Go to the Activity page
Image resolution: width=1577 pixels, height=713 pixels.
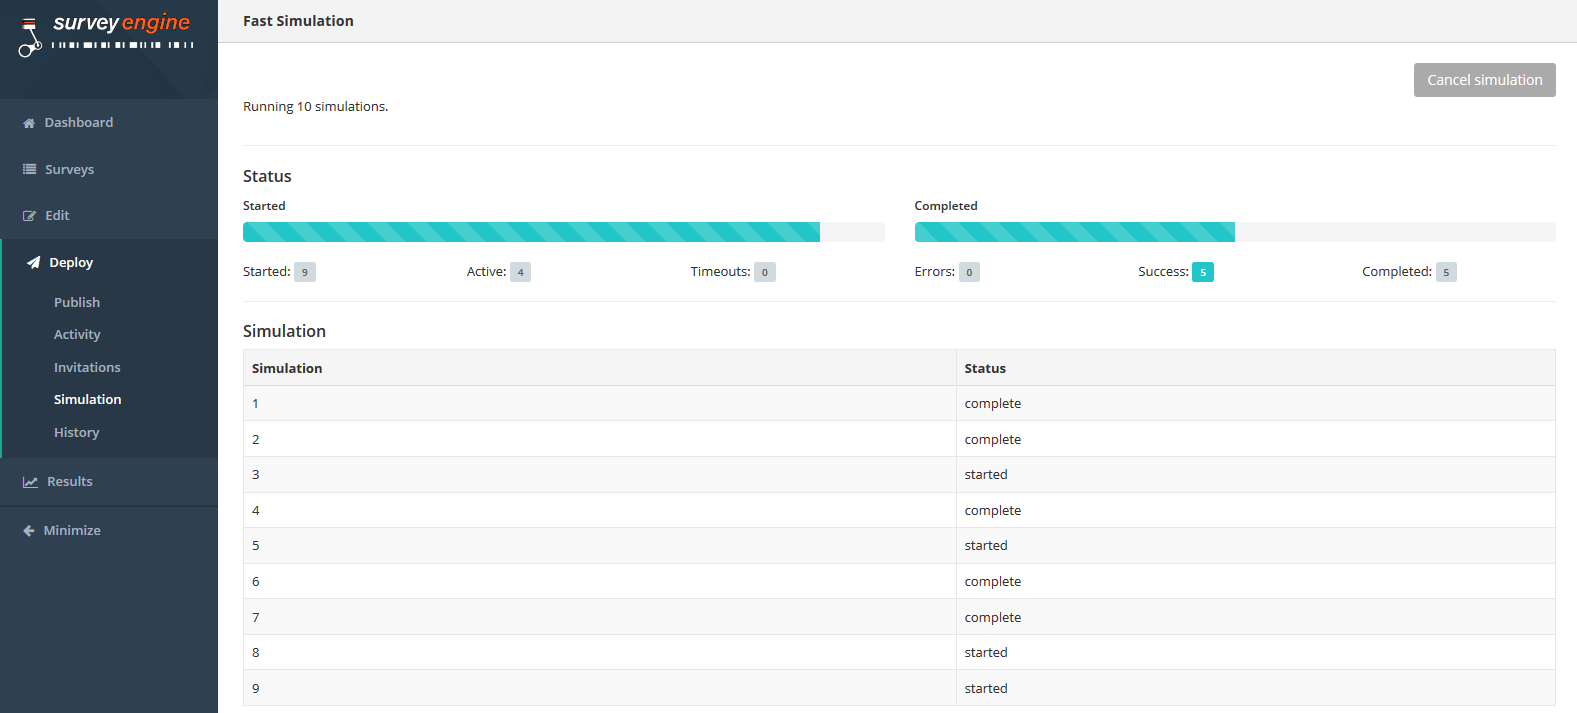click(x=77, y=335)
